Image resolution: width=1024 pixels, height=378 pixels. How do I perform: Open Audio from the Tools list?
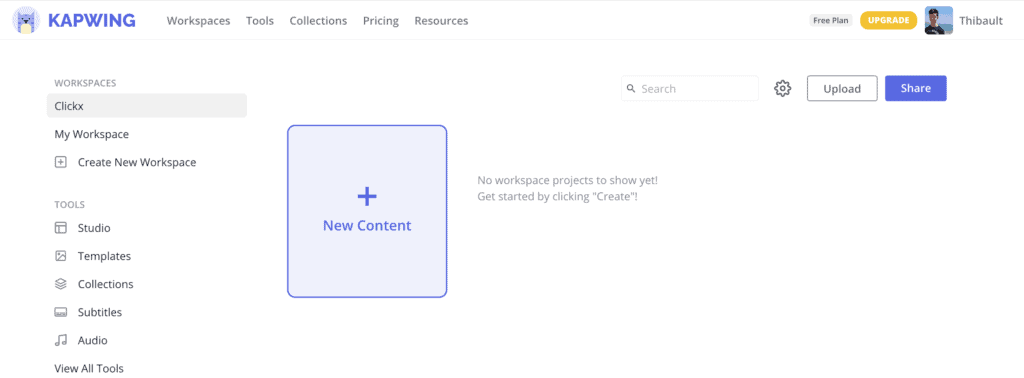93,340
